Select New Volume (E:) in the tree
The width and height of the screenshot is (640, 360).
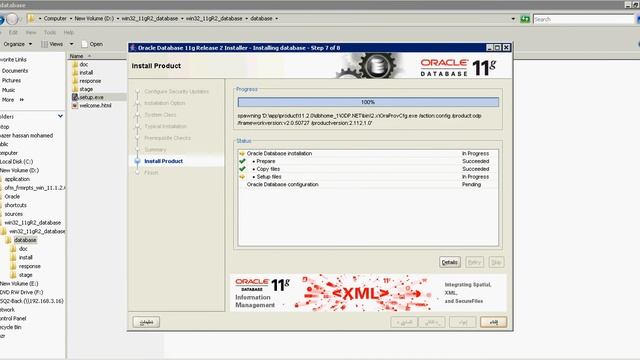pos(19,284)
